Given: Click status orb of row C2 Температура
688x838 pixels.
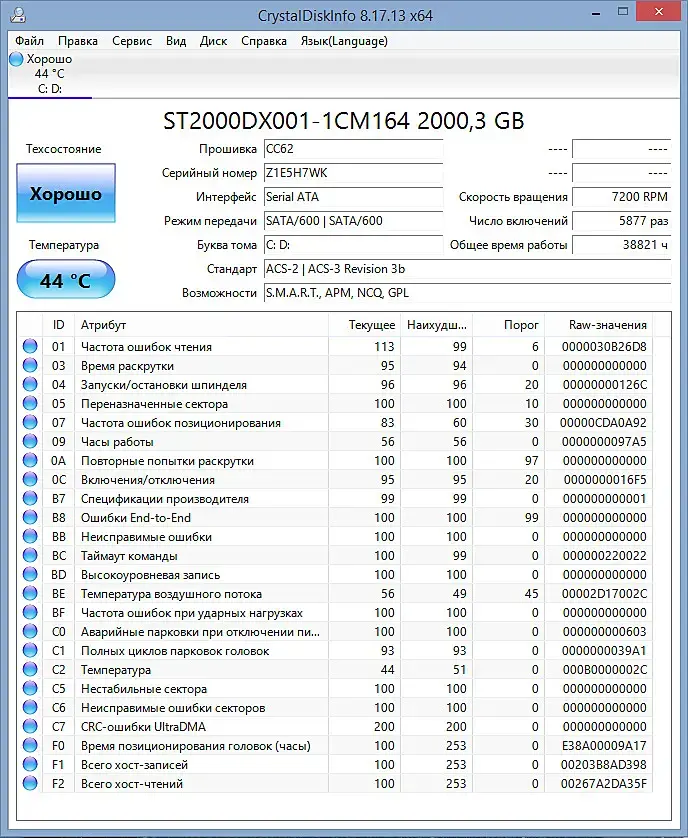Looking at the screenshot, I should tap(30, 669).
